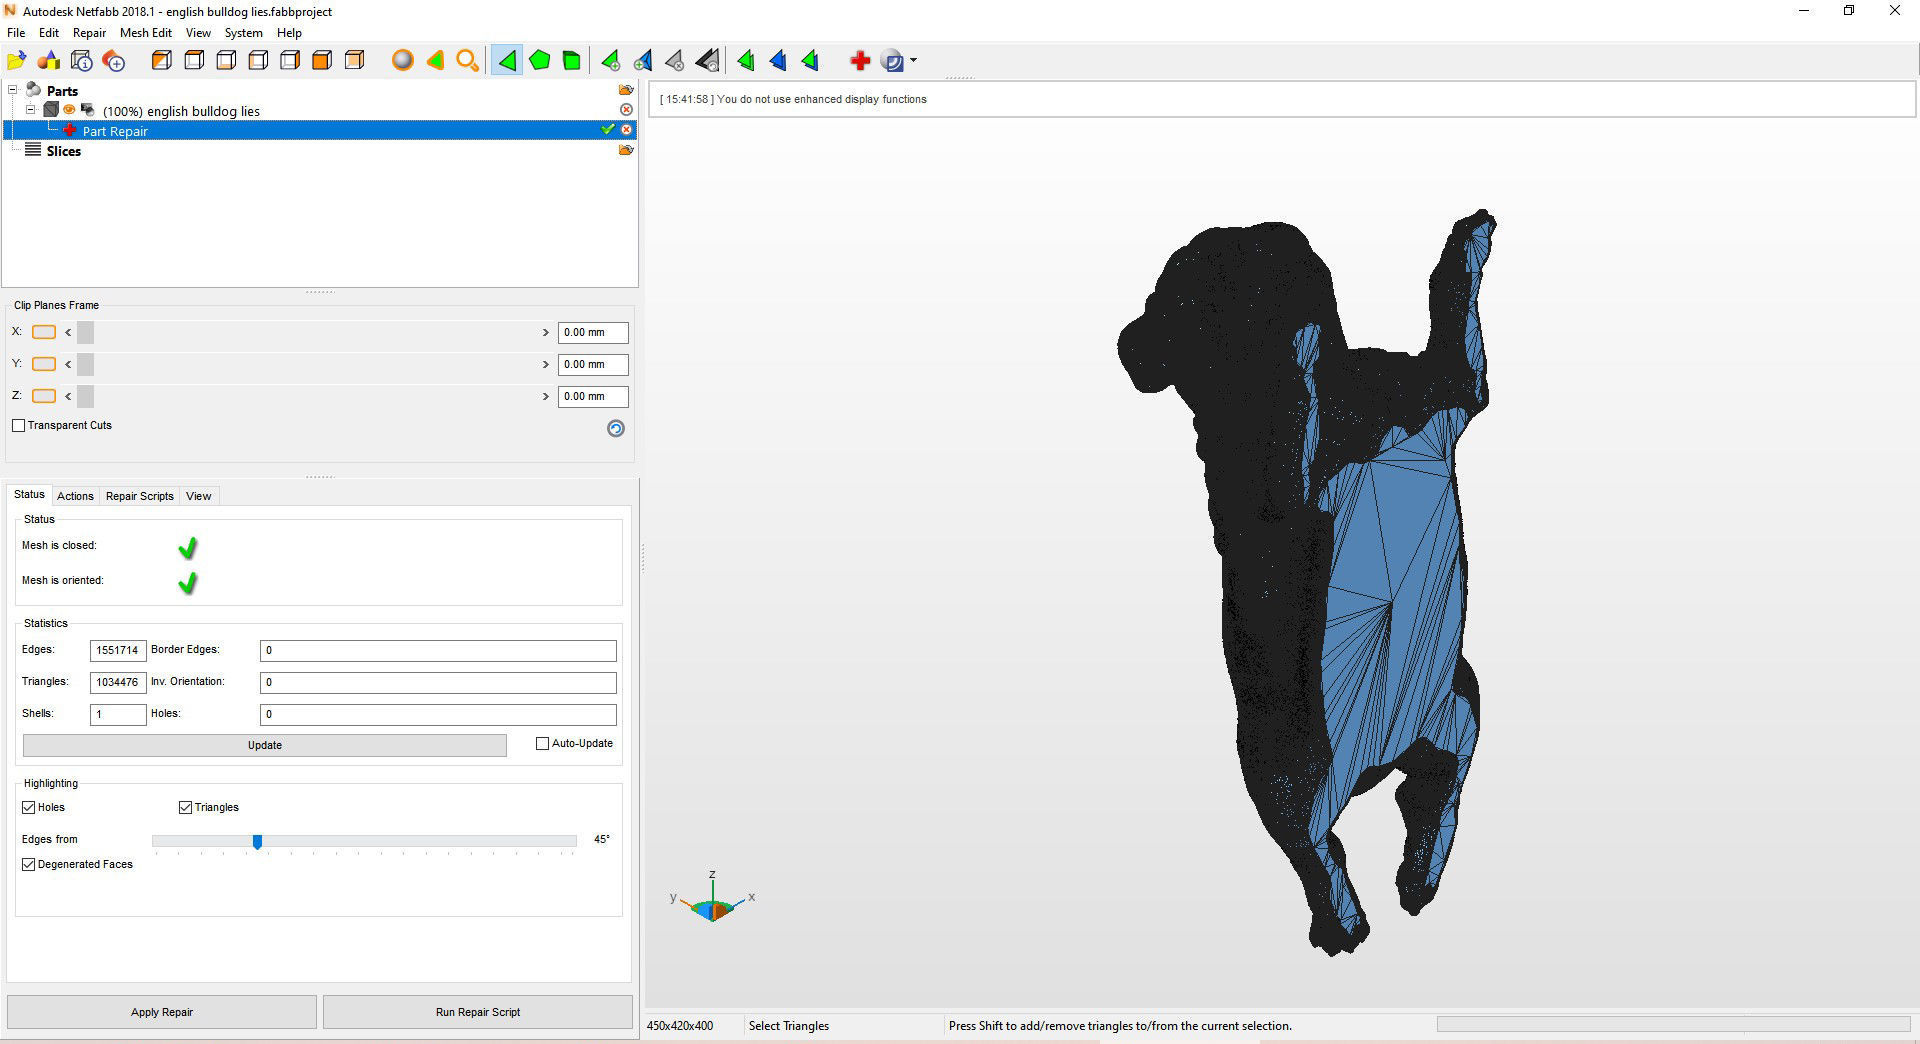The width and height of the screenshot is (1920, 1044).
Task: Click the green triangle with plus icon
Action: click(610, 61)
